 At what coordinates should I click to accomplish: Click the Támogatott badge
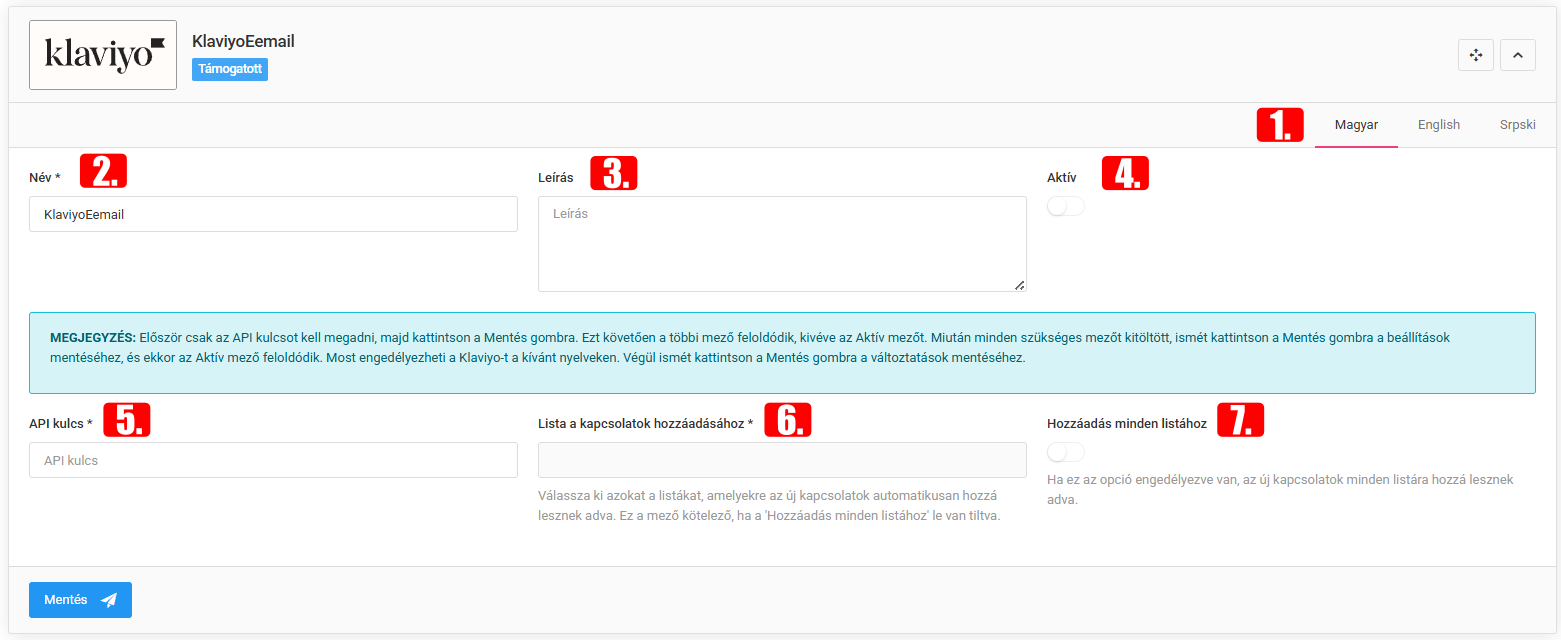230,69
